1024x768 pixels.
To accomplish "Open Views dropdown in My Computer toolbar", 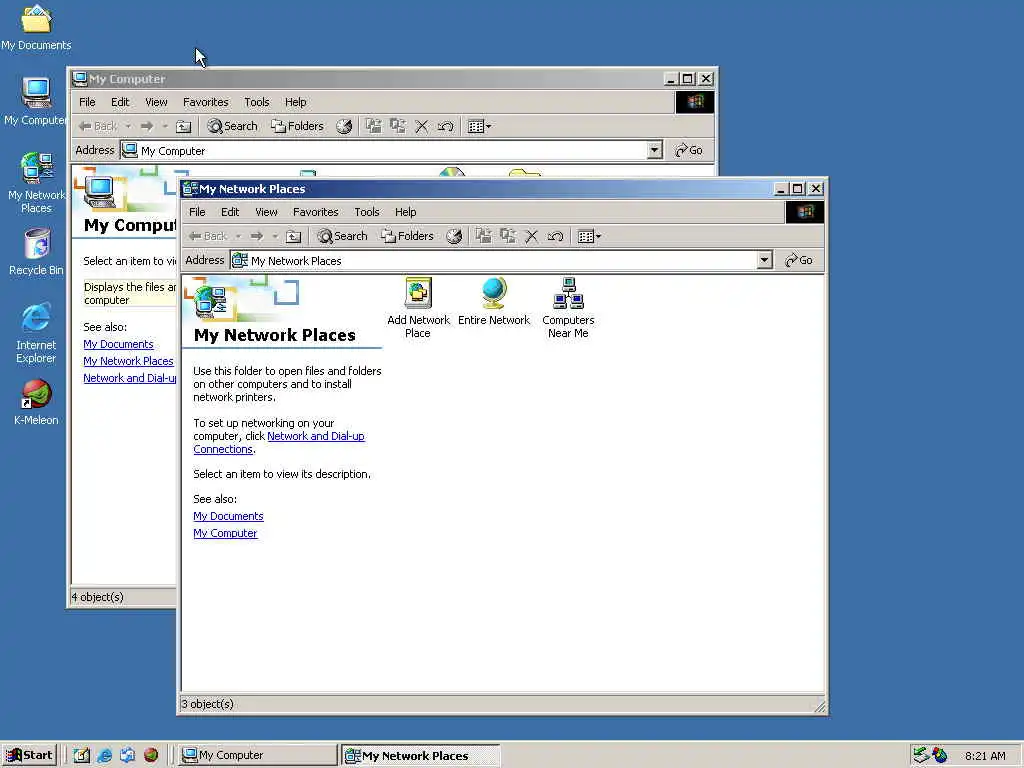I will pos(479,126).
